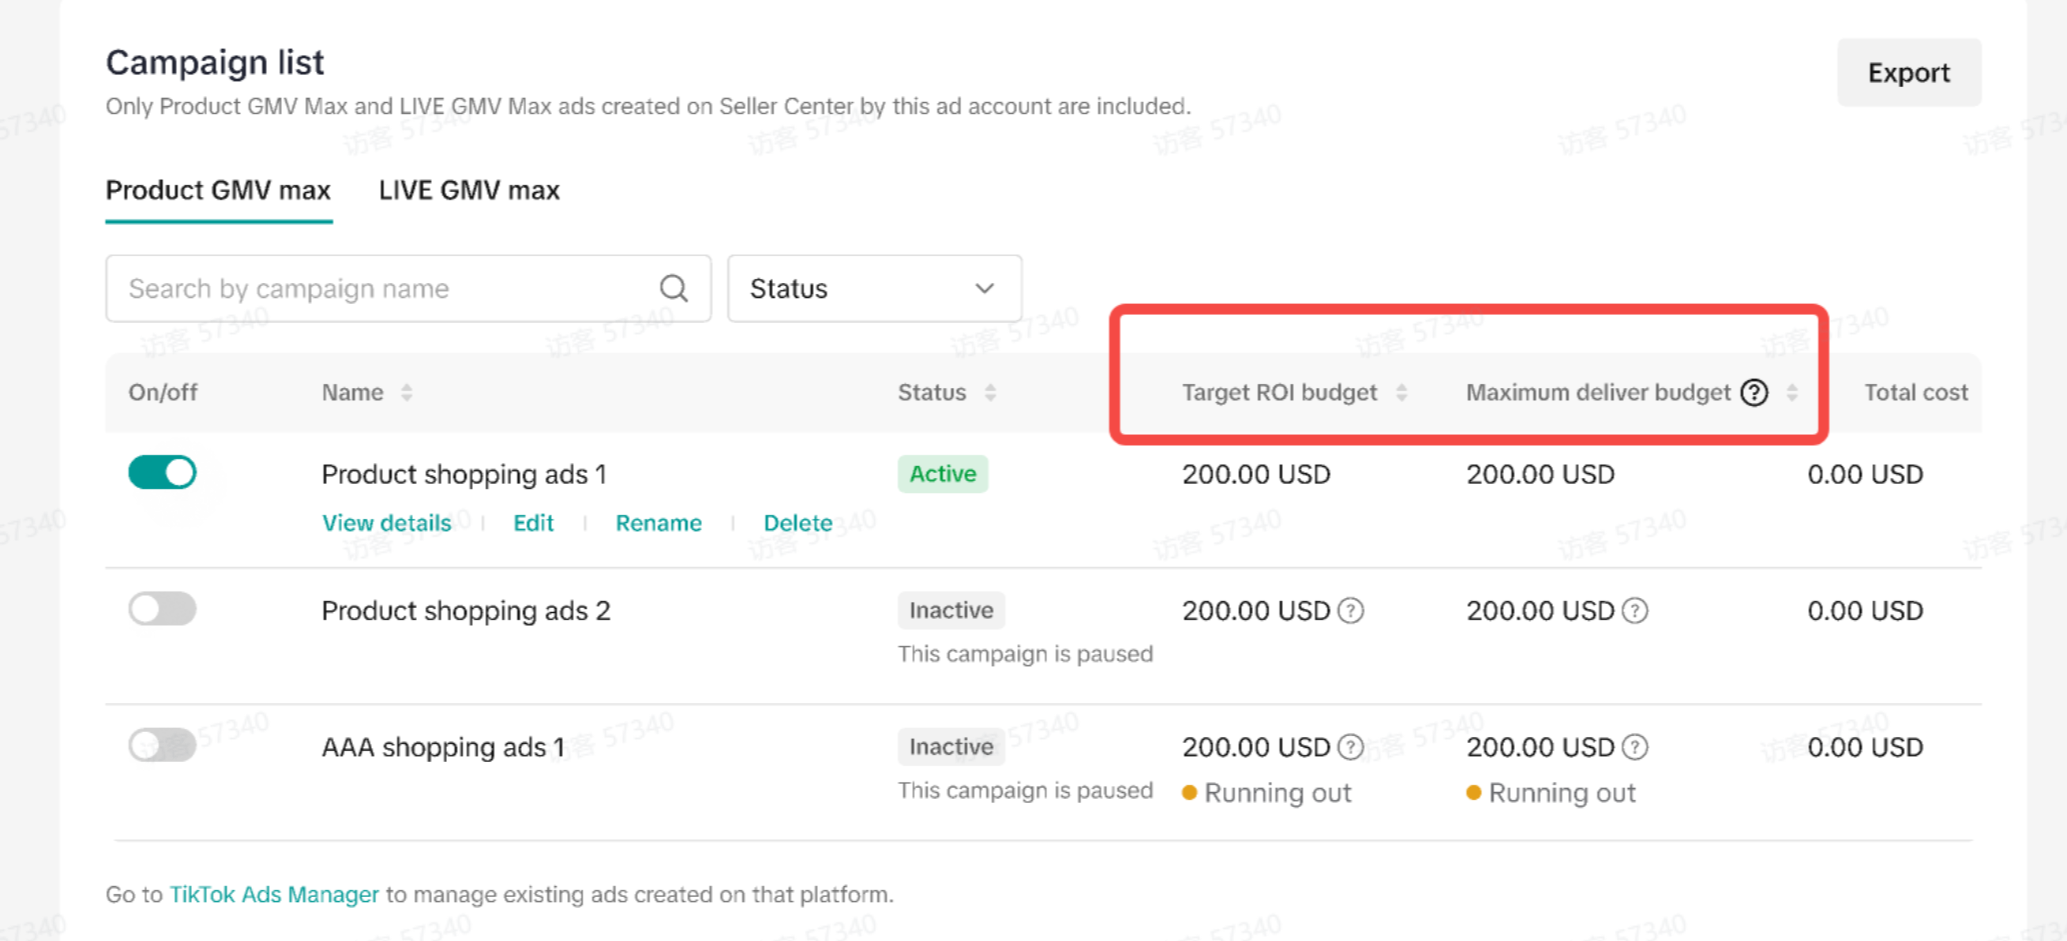Click help icon beside Maximum deliver budget header
The image size is (2067, 941).
1754,393
